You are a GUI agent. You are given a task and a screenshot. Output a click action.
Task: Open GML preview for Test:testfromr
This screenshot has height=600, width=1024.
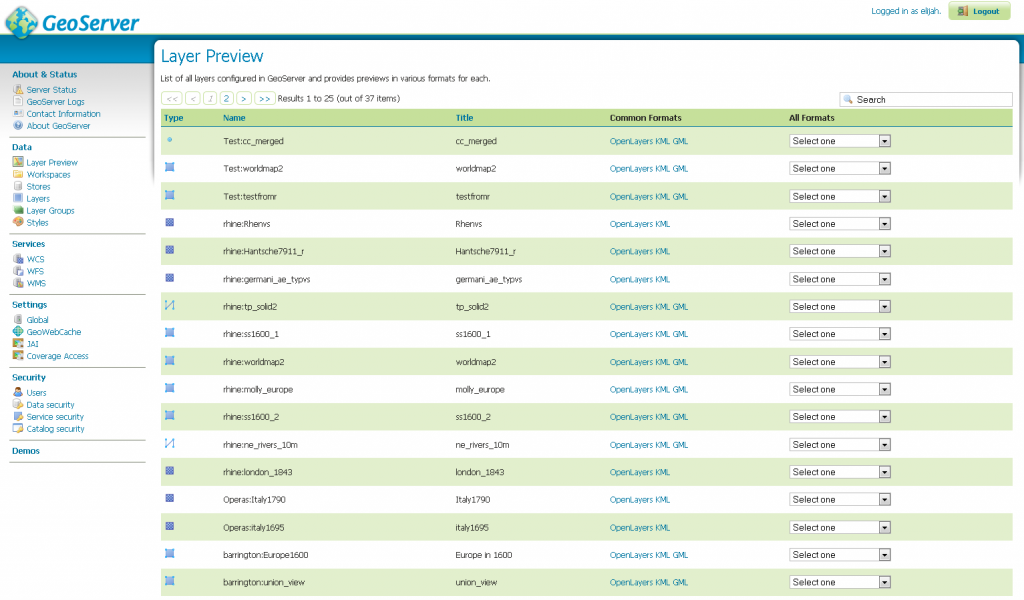(680, 197)
